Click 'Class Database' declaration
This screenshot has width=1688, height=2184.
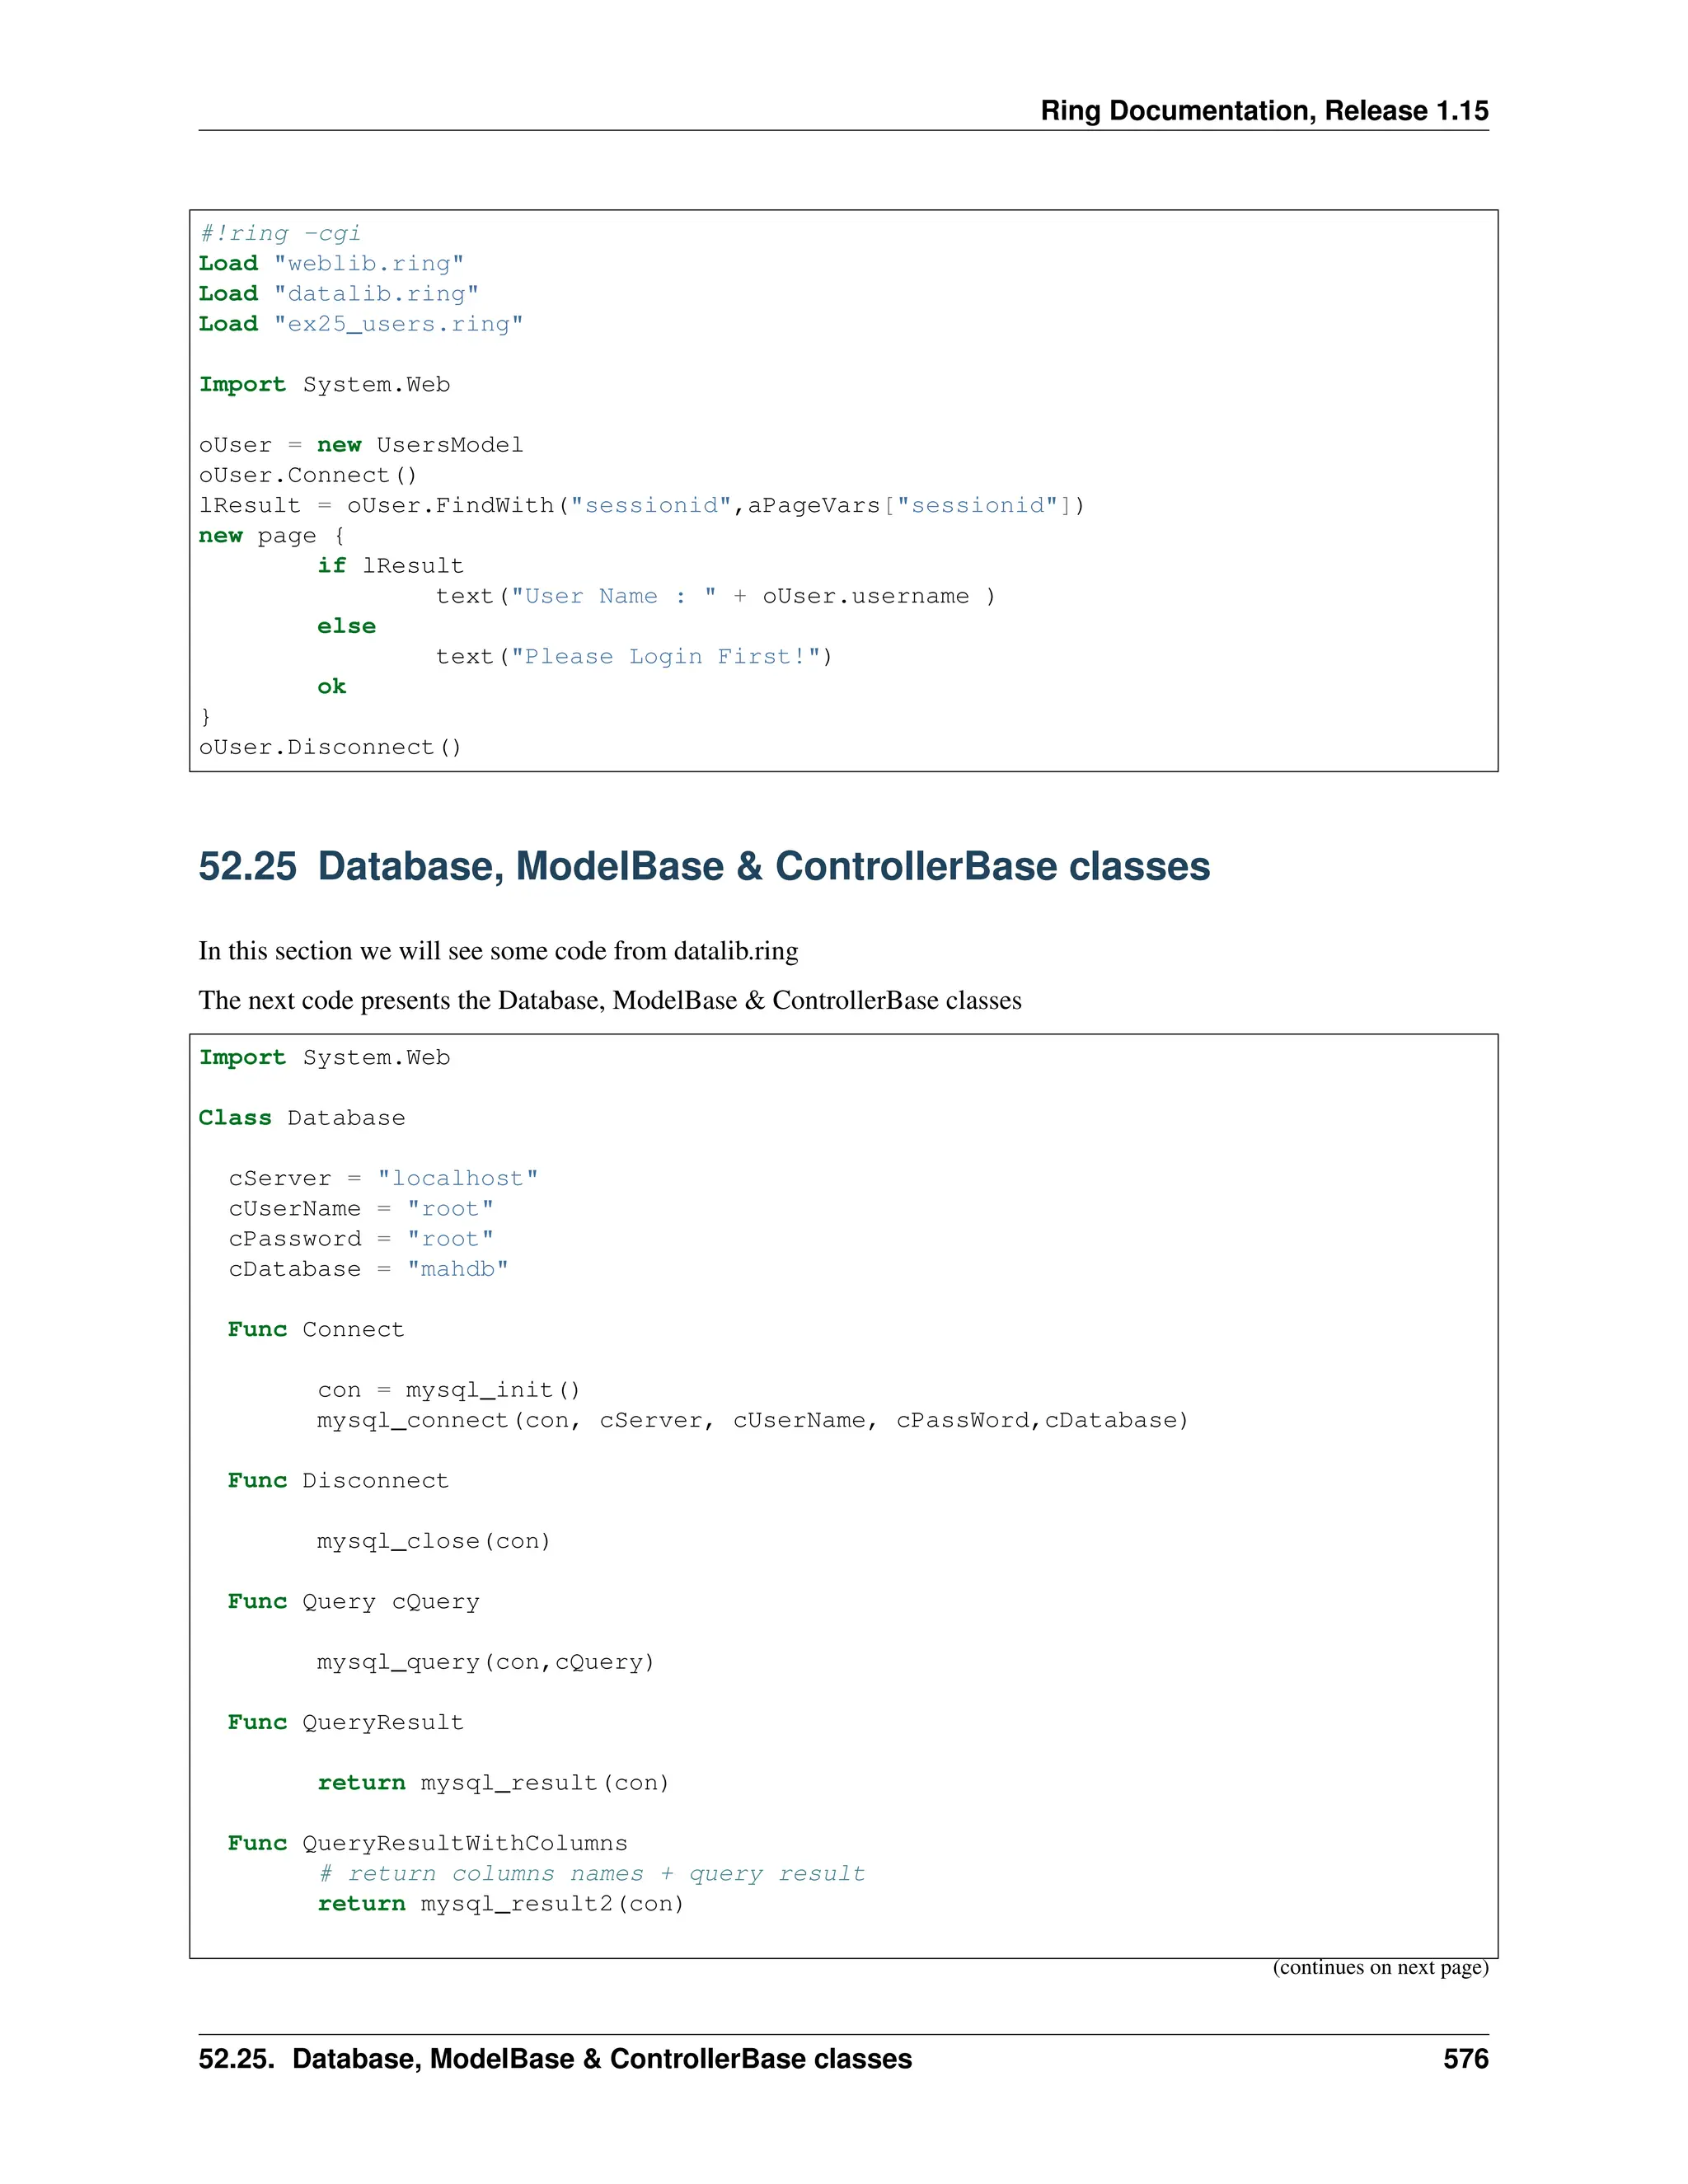(x=301, y=1118)
